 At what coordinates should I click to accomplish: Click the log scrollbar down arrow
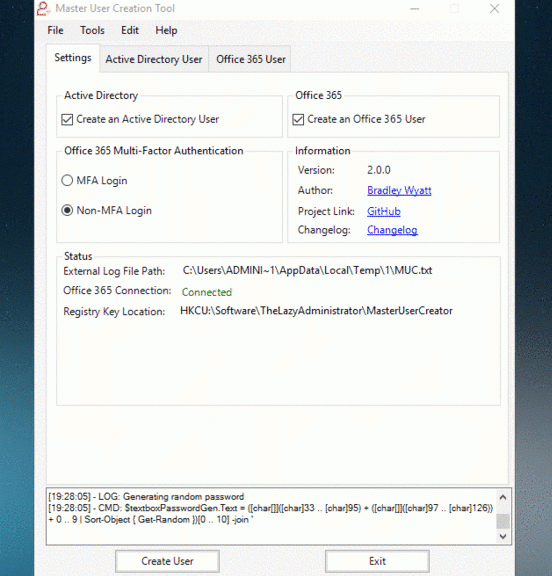click(x=503, y=536)
